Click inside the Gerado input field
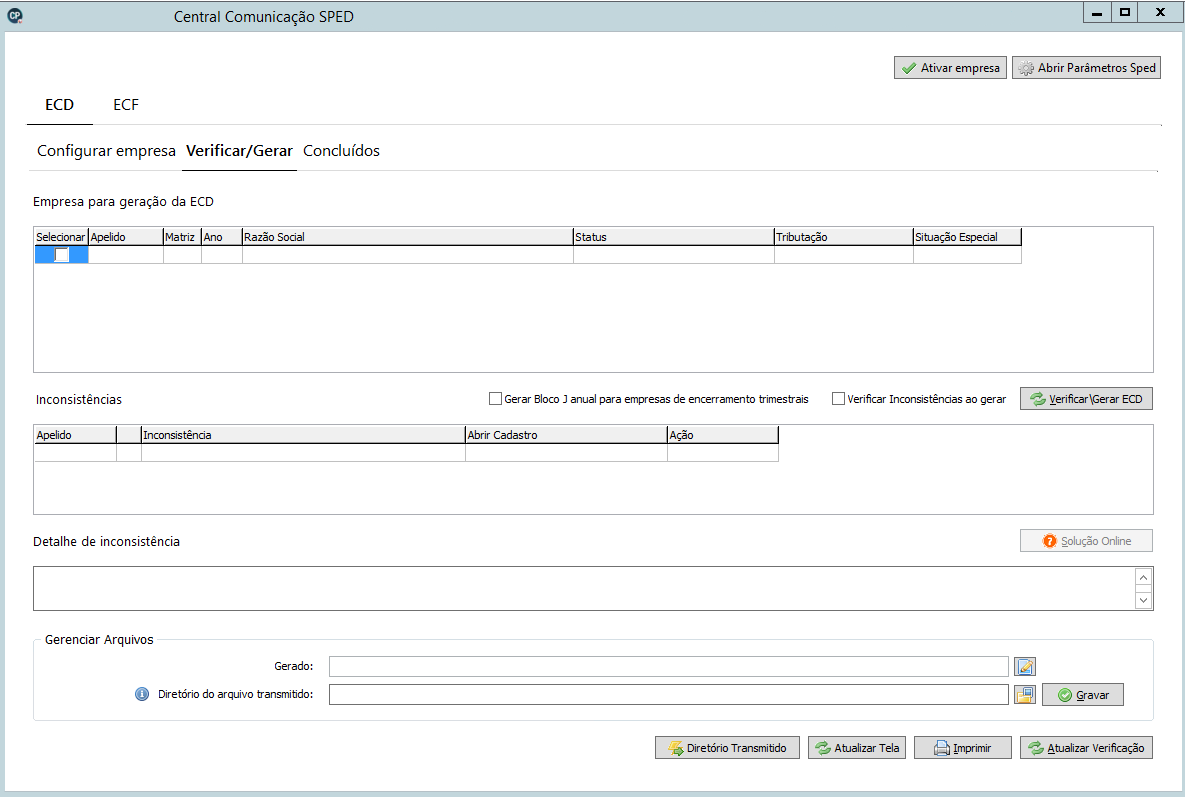This screenshot has width=1185, height=797. [x=668, y=666]
